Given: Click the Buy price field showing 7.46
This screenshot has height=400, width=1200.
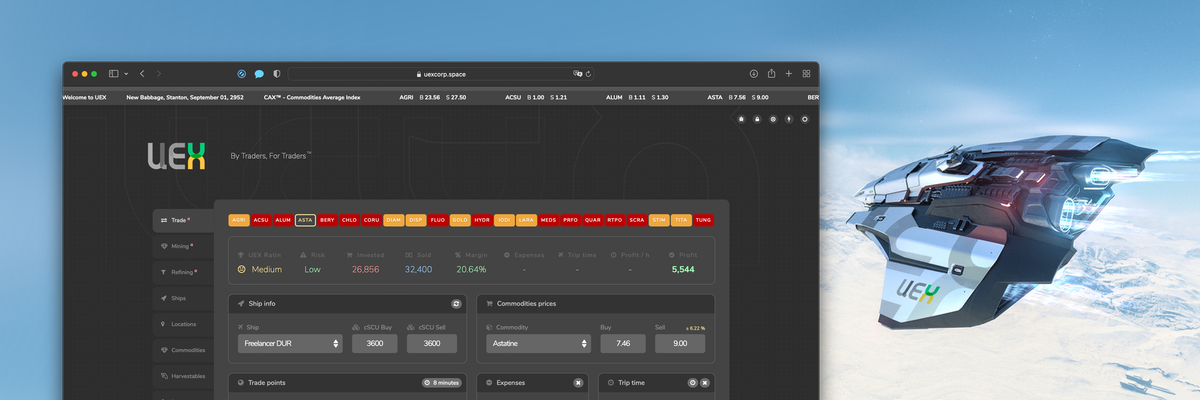Looking at the screenshot, I should 623,343.
